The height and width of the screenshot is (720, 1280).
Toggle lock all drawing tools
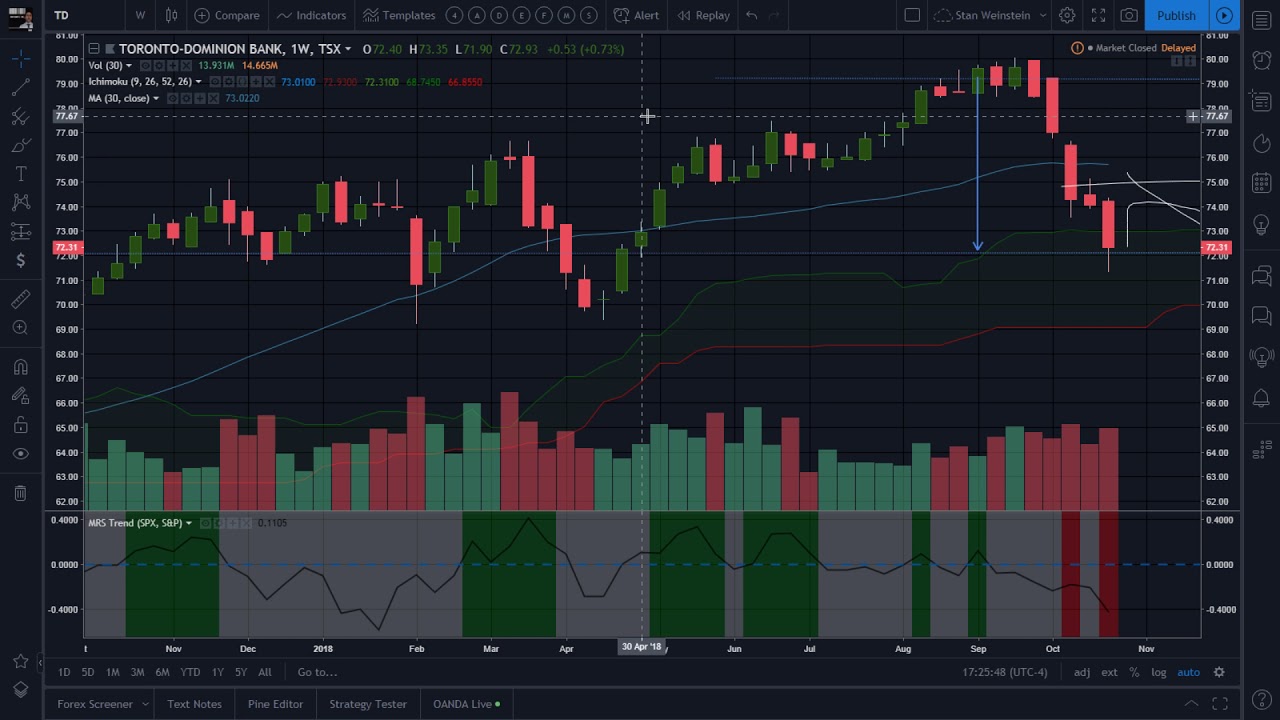point(20,425)
